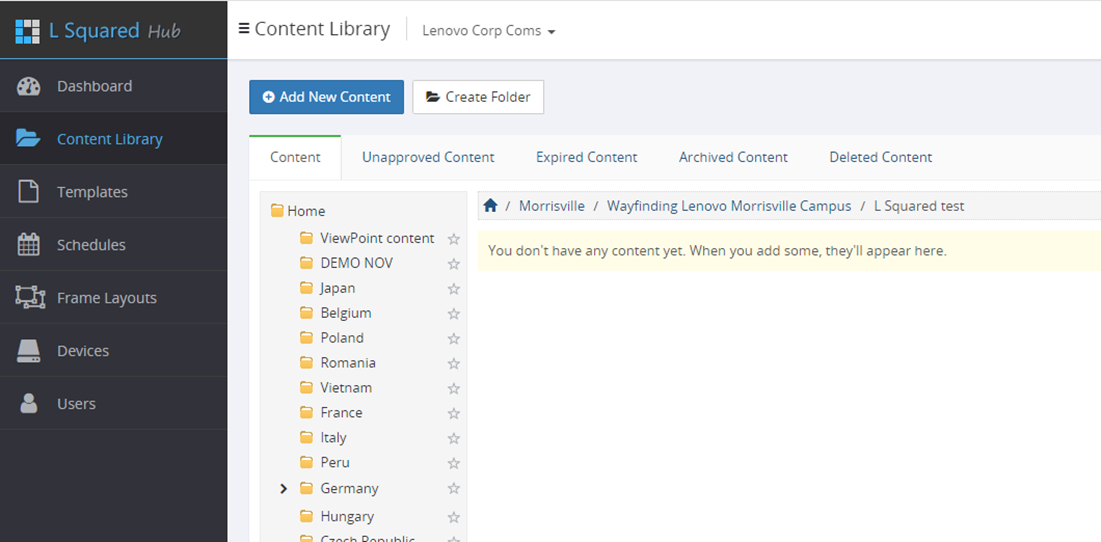
Task: Click the Home folder icon in tree
Action: (277, 211)
